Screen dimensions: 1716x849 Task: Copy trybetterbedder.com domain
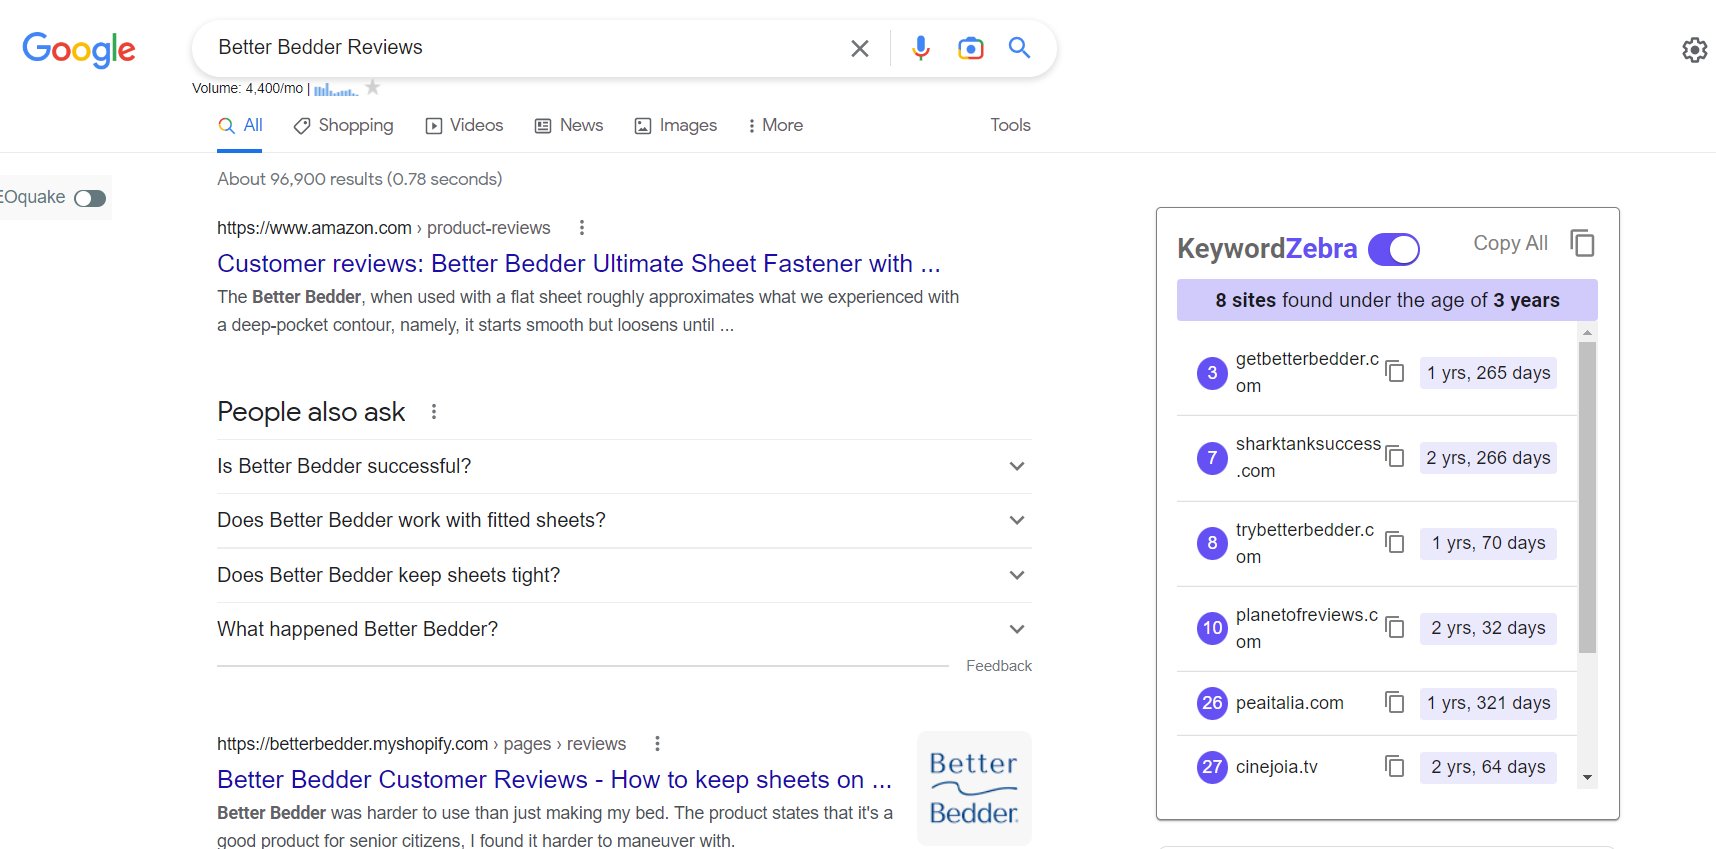pyautogui.click(x=1395, y=543)
